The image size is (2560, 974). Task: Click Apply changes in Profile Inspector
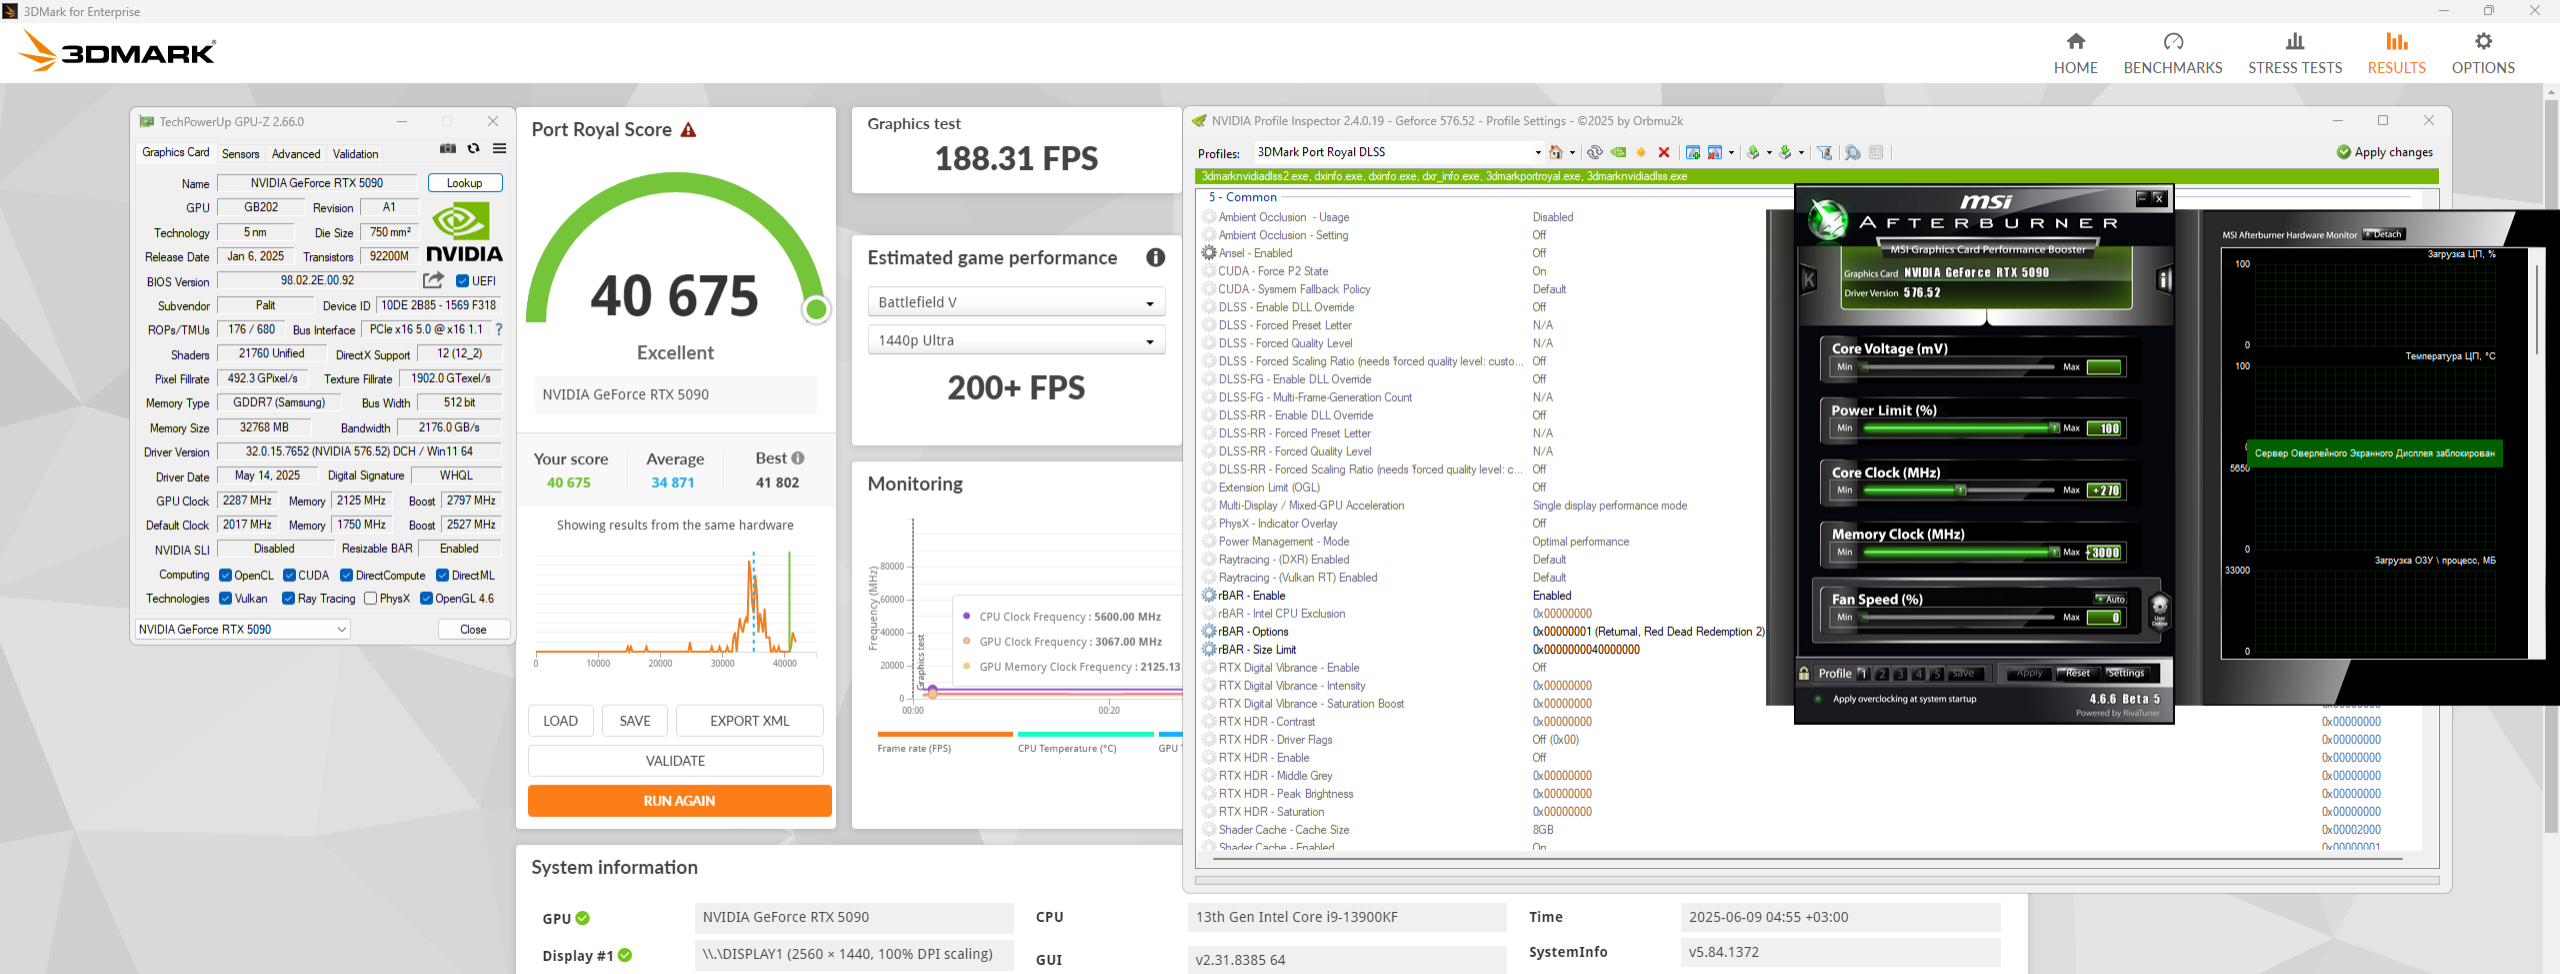point(2385,152)
